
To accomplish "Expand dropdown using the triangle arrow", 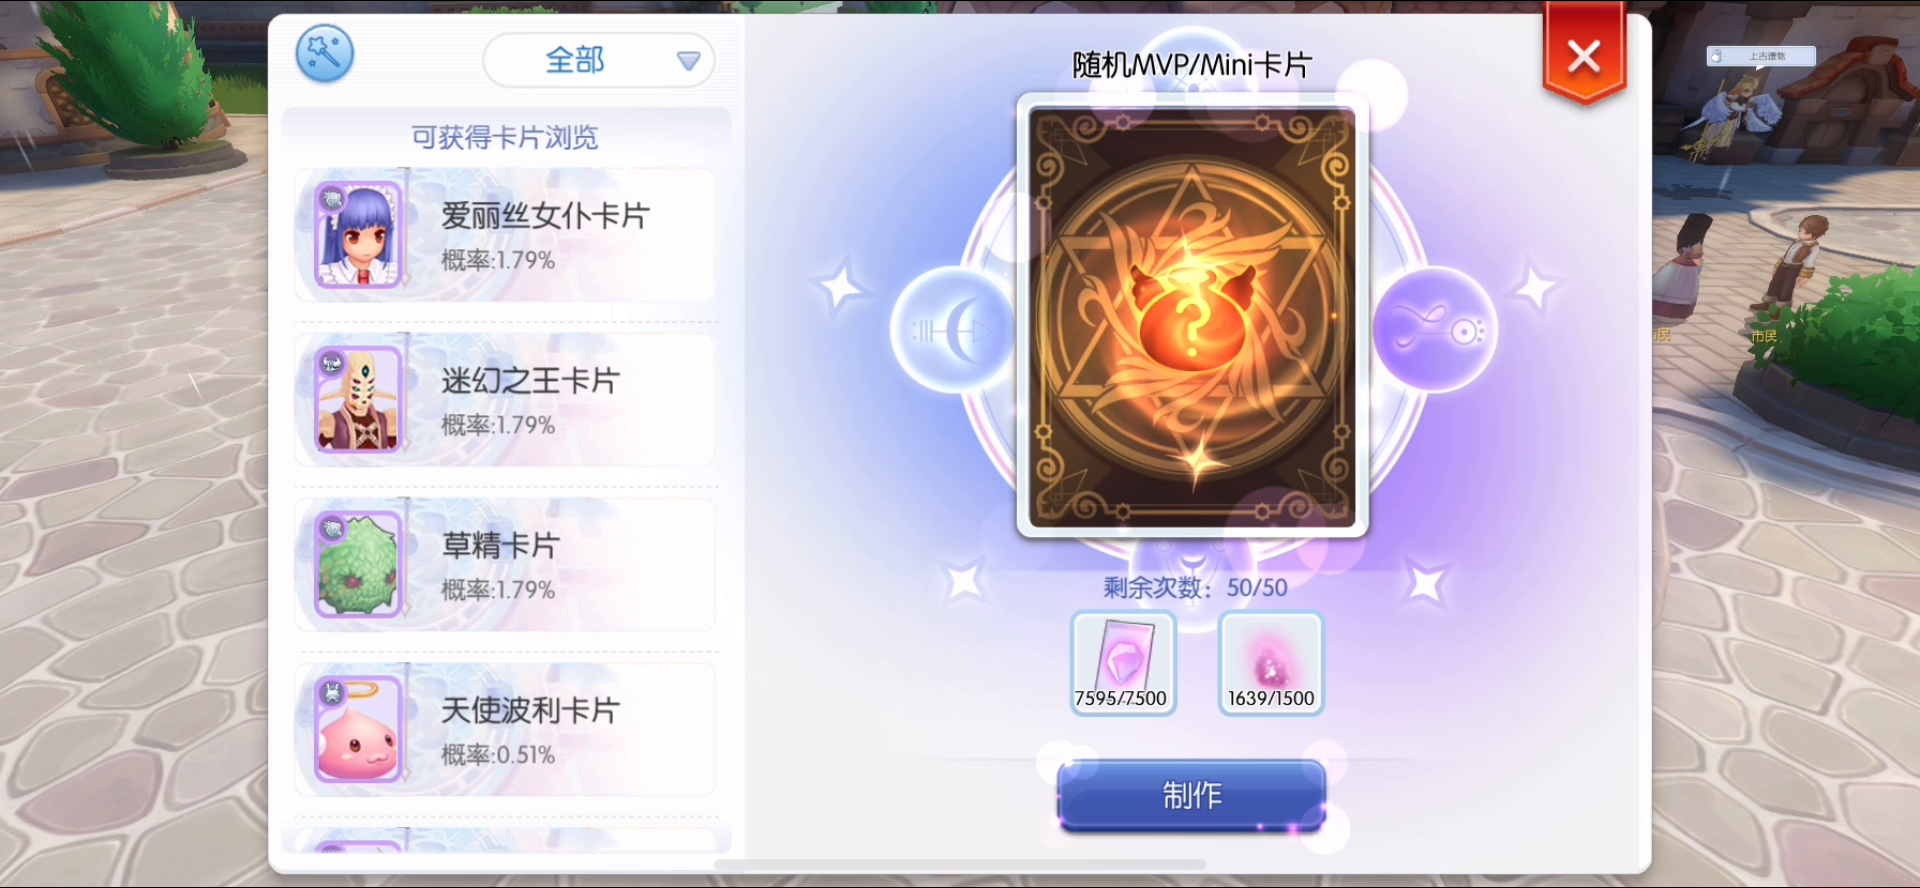I will 688,61.
